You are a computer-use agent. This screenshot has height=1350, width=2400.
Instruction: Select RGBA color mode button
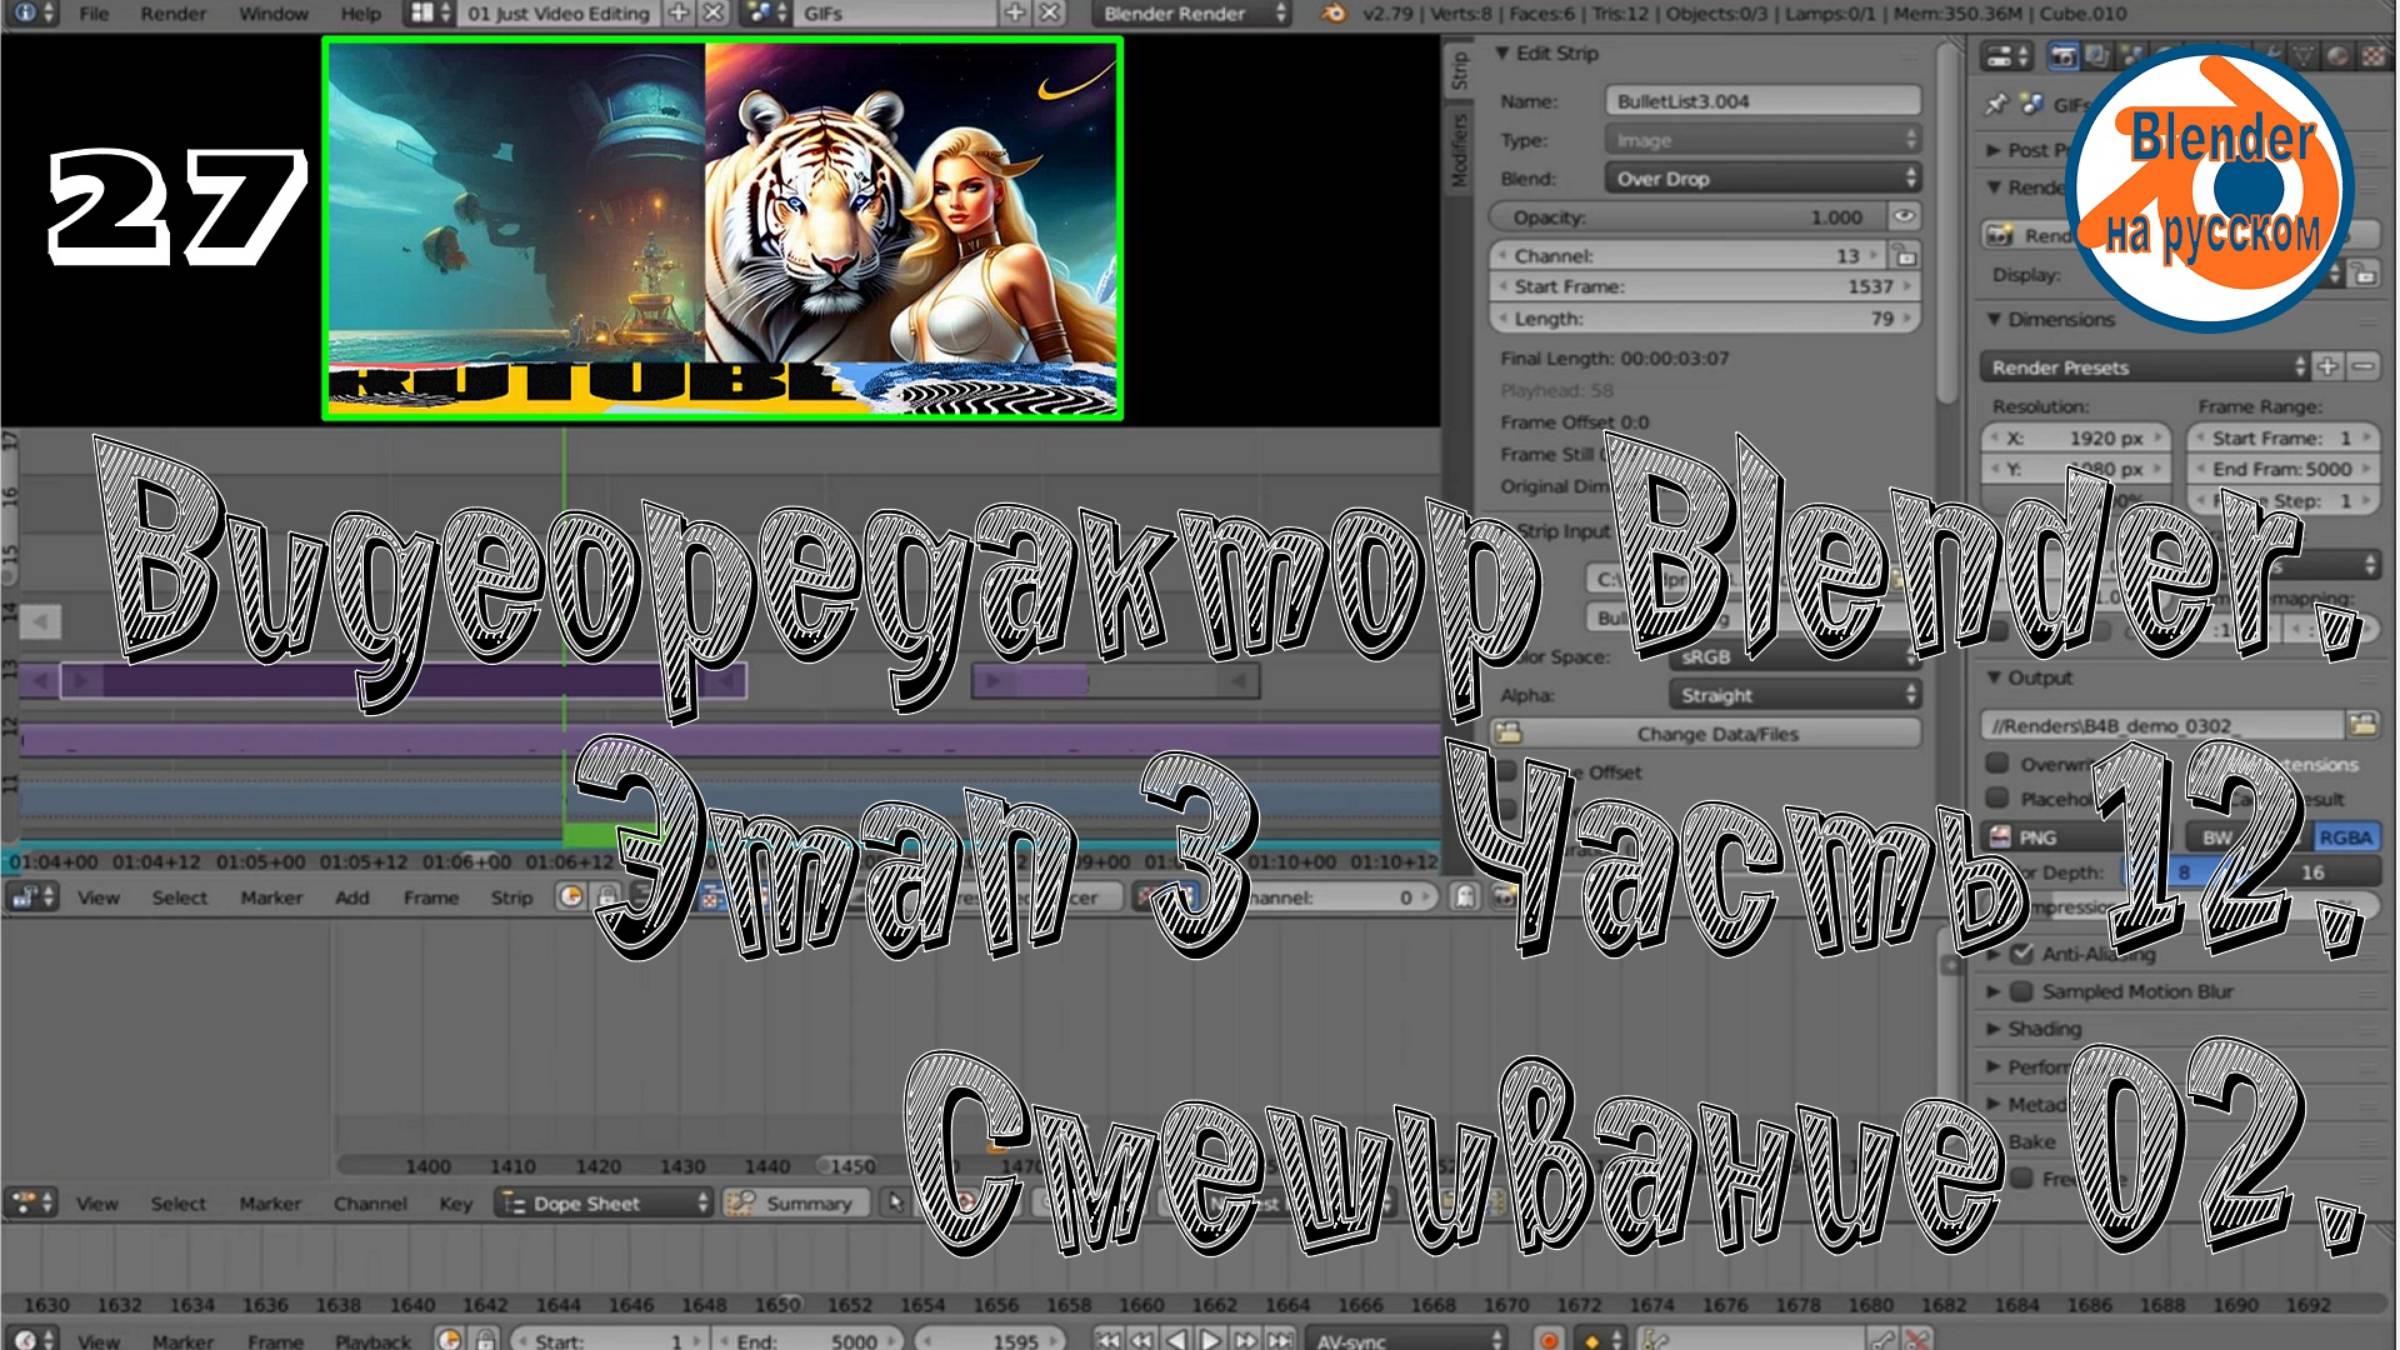(x=2344, y=837)
